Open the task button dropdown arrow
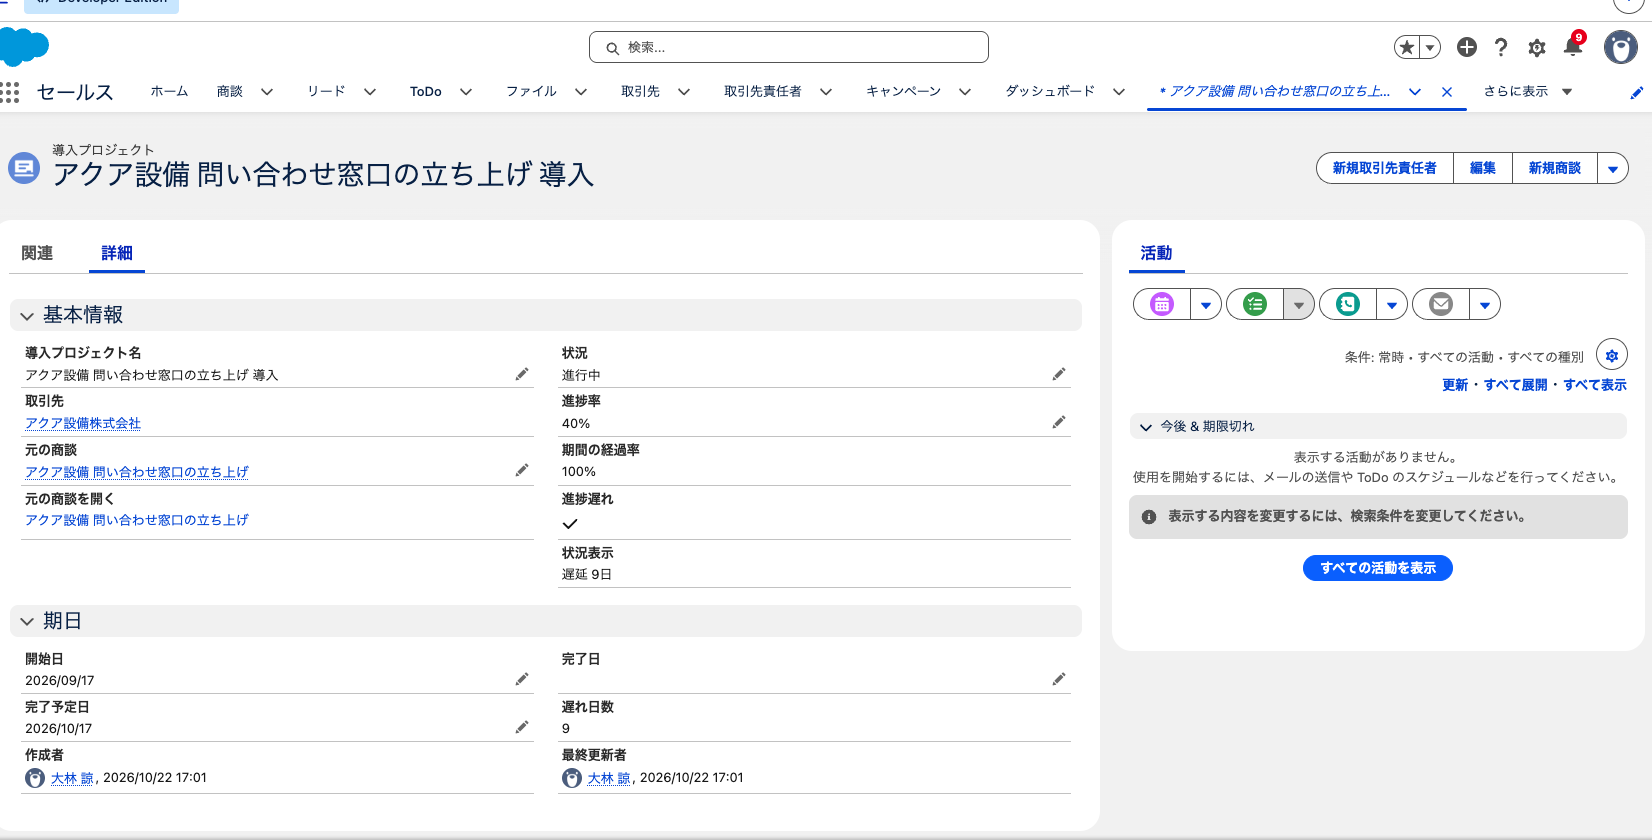 click(1299, 304)
